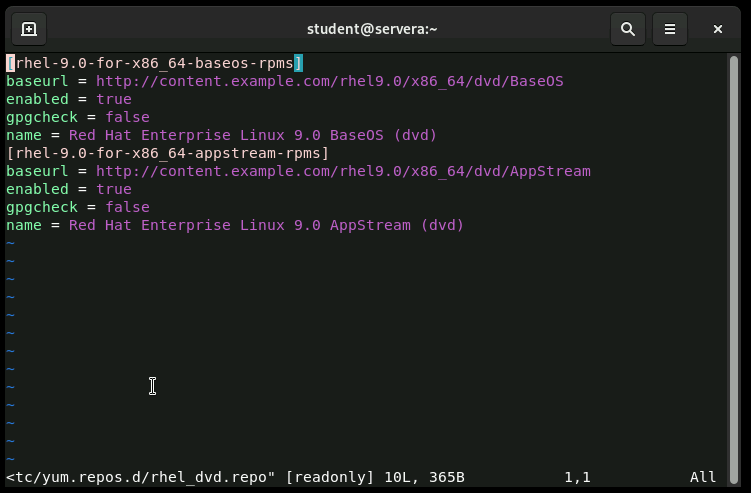Click the BaseOS (dvd) name line
The height and width of the screenshot is (493, 751).
[221, 135]
